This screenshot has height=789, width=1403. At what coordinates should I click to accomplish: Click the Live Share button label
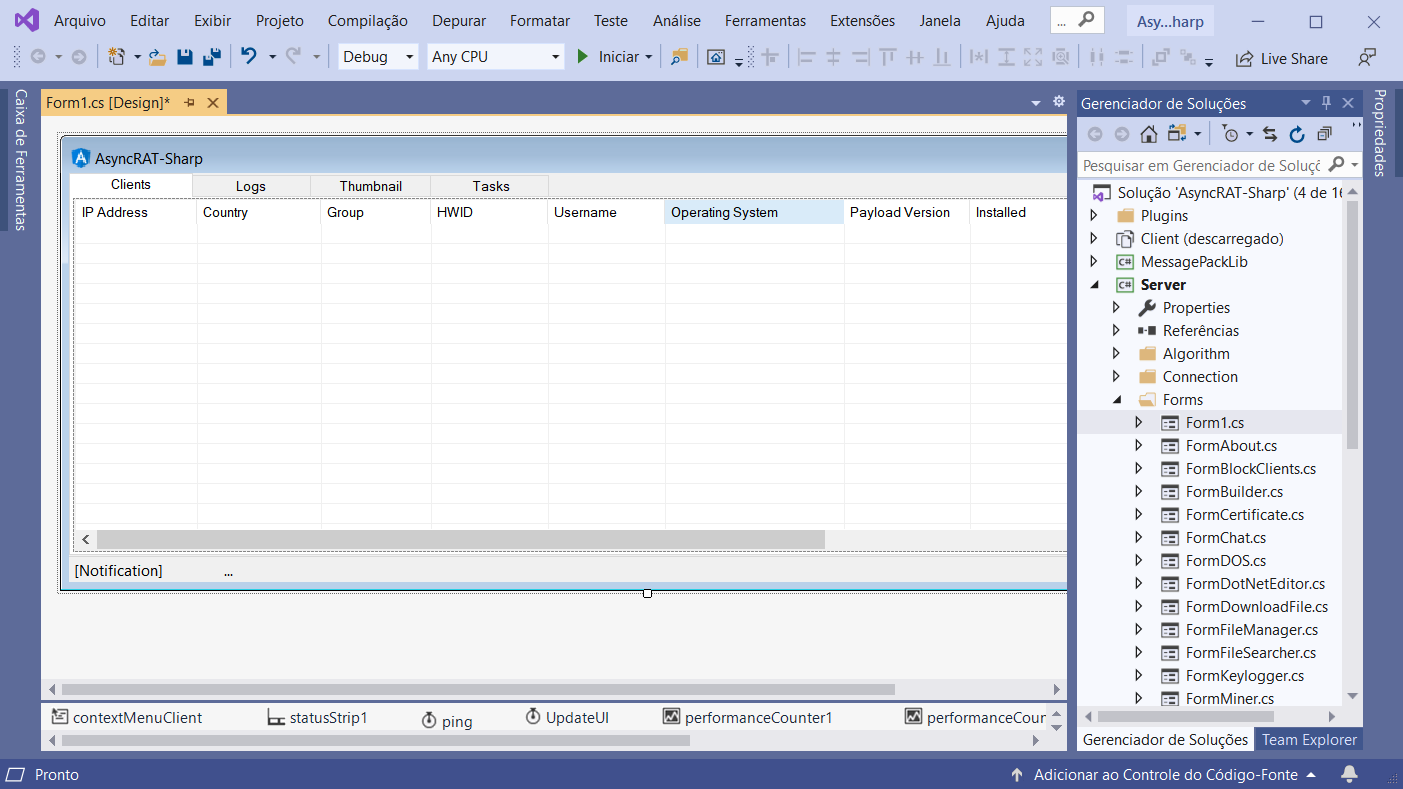(x=1294, y=59)
